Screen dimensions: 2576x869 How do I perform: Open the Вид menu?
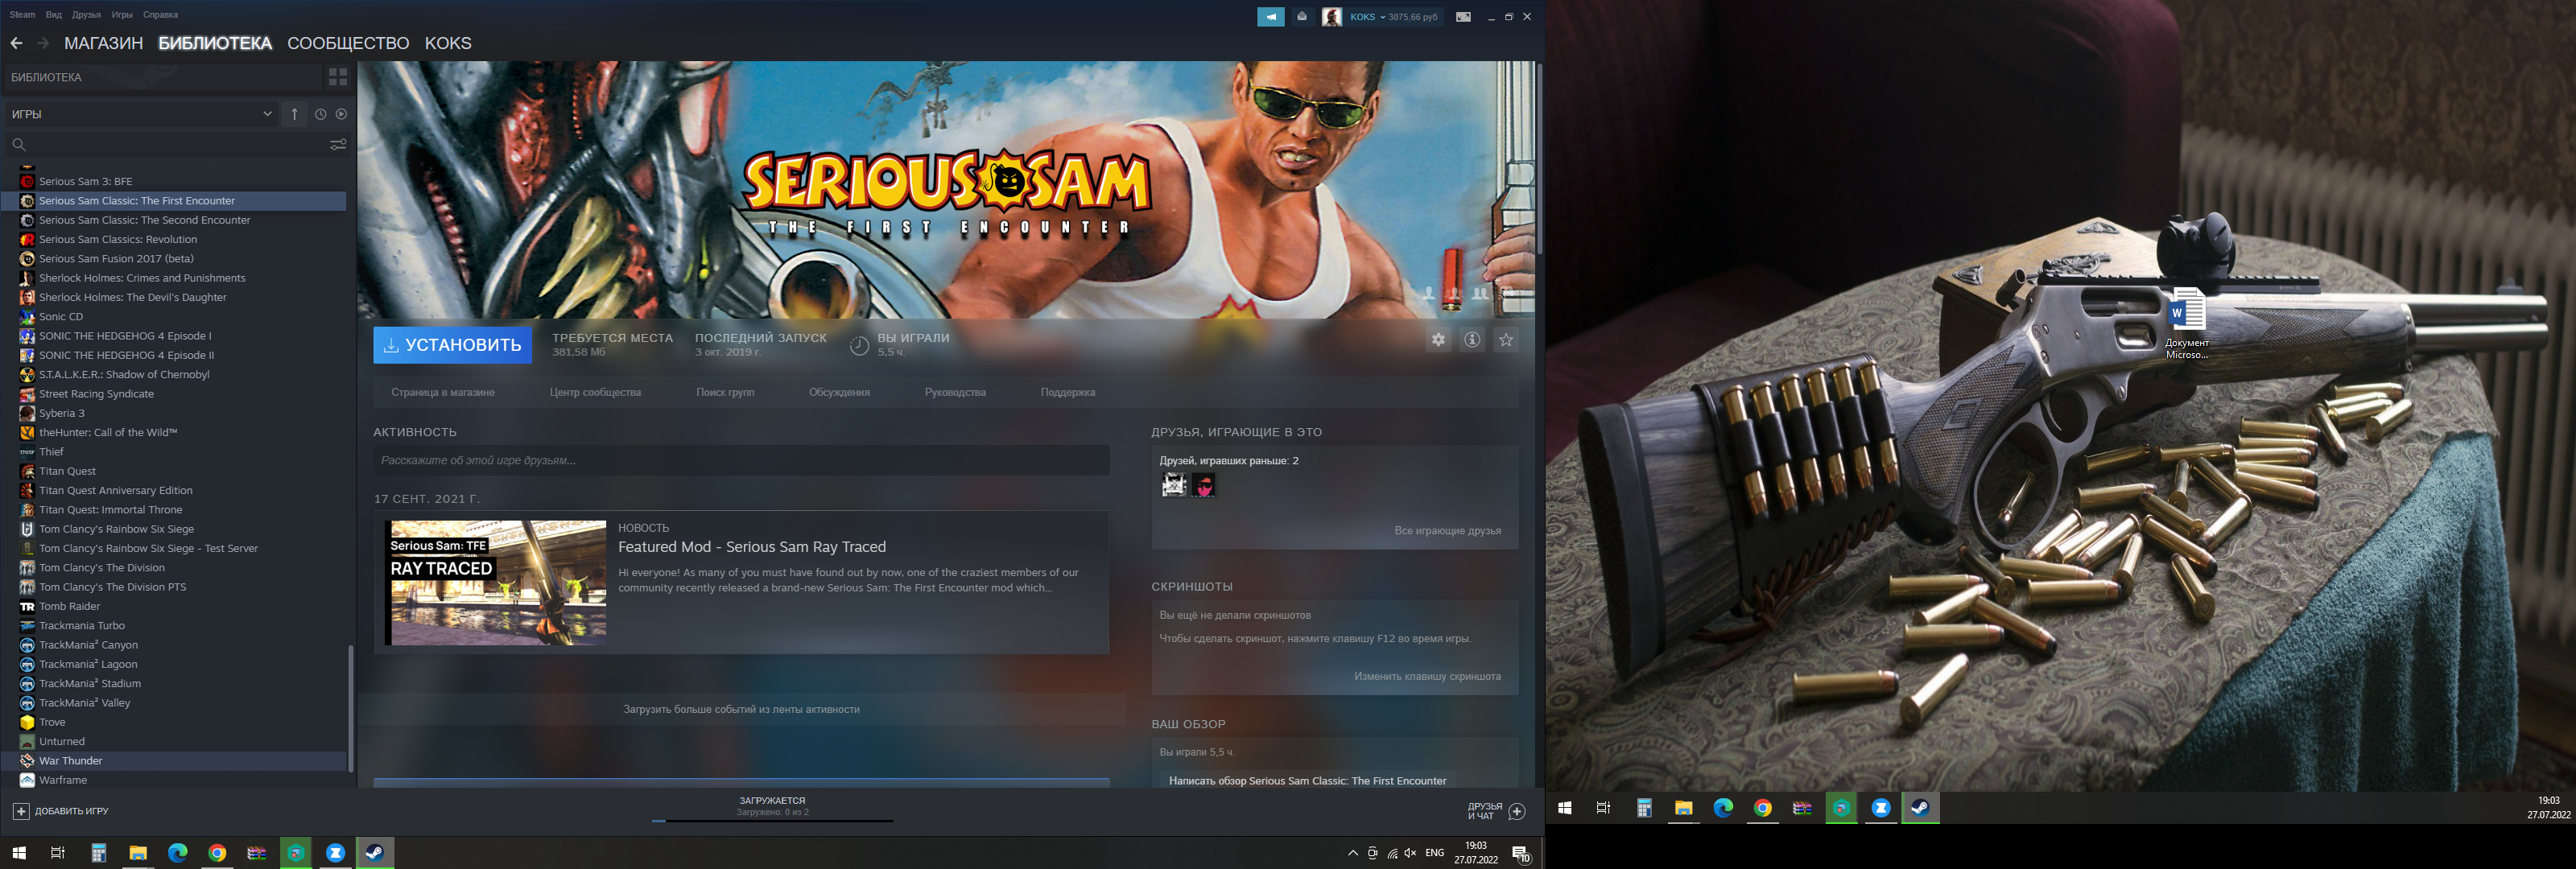[54, 15]
